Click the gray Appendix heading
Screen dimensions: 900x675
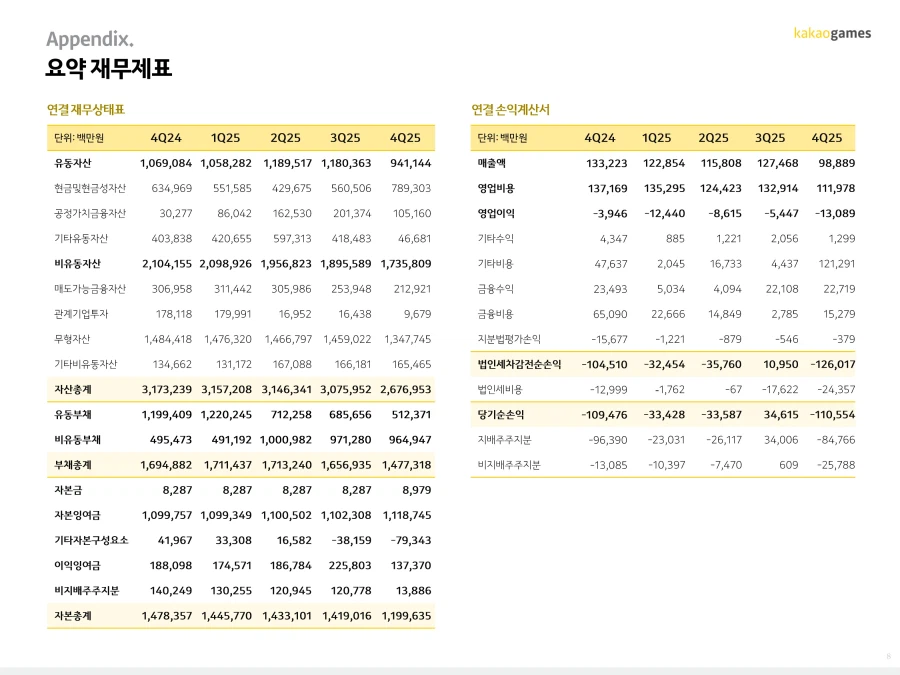[90, 39]
